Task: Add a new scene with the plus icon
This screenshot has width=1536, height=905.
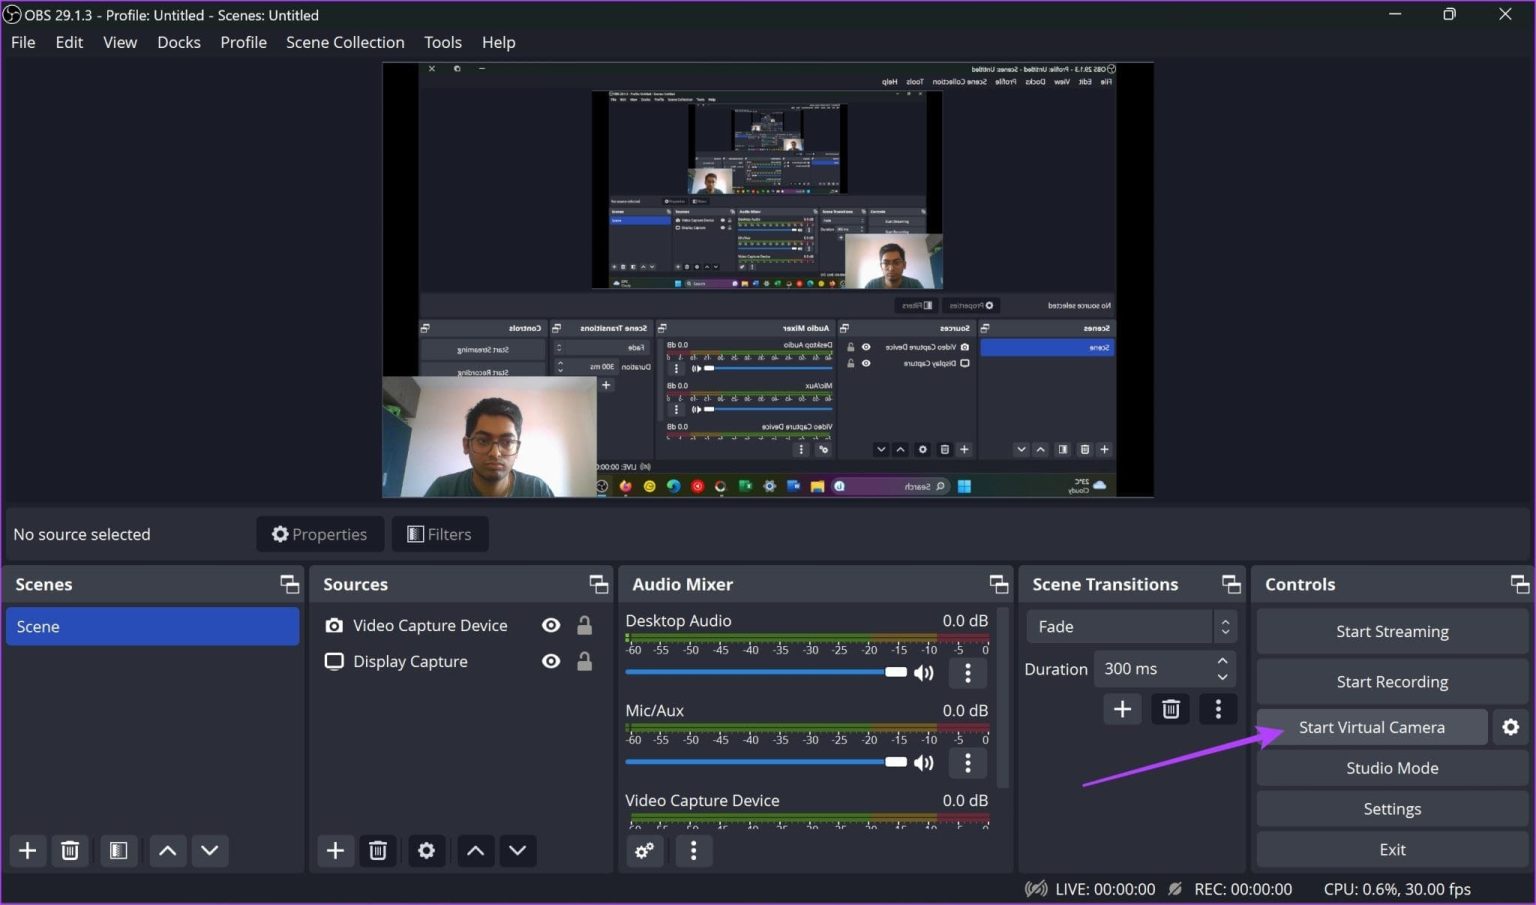Action: click(x=27, y=850)
